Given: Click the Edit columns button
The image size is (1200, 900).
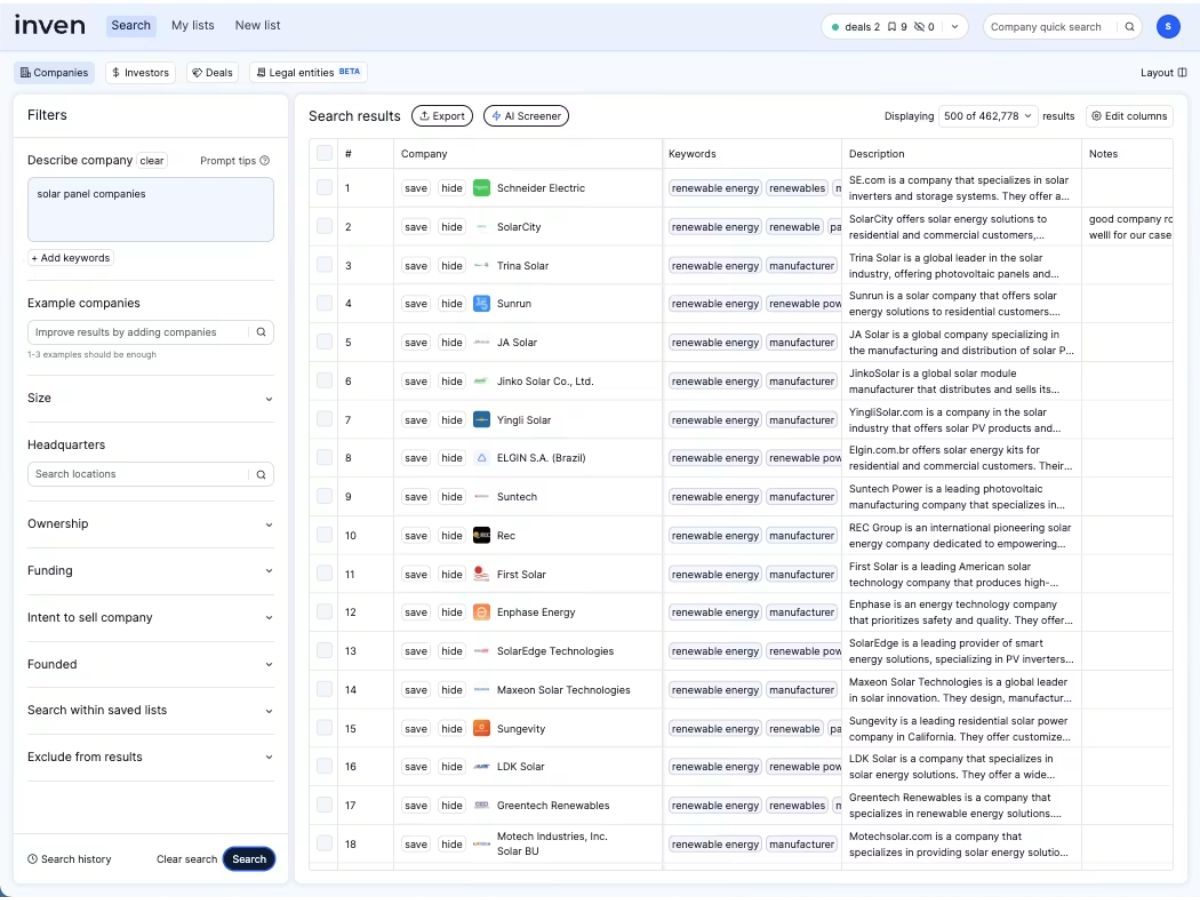Looking at the screenshot, I should 1129,116.
